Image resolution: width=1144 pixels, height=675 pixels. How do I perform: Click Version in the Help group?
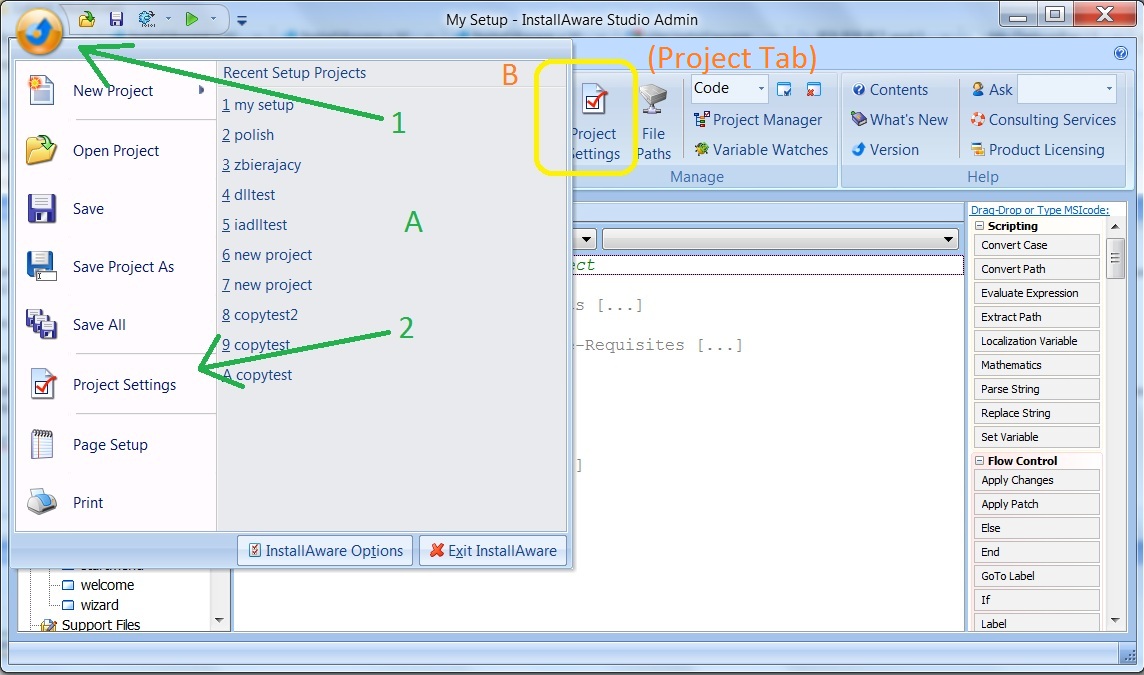click(x=885, y=150)
